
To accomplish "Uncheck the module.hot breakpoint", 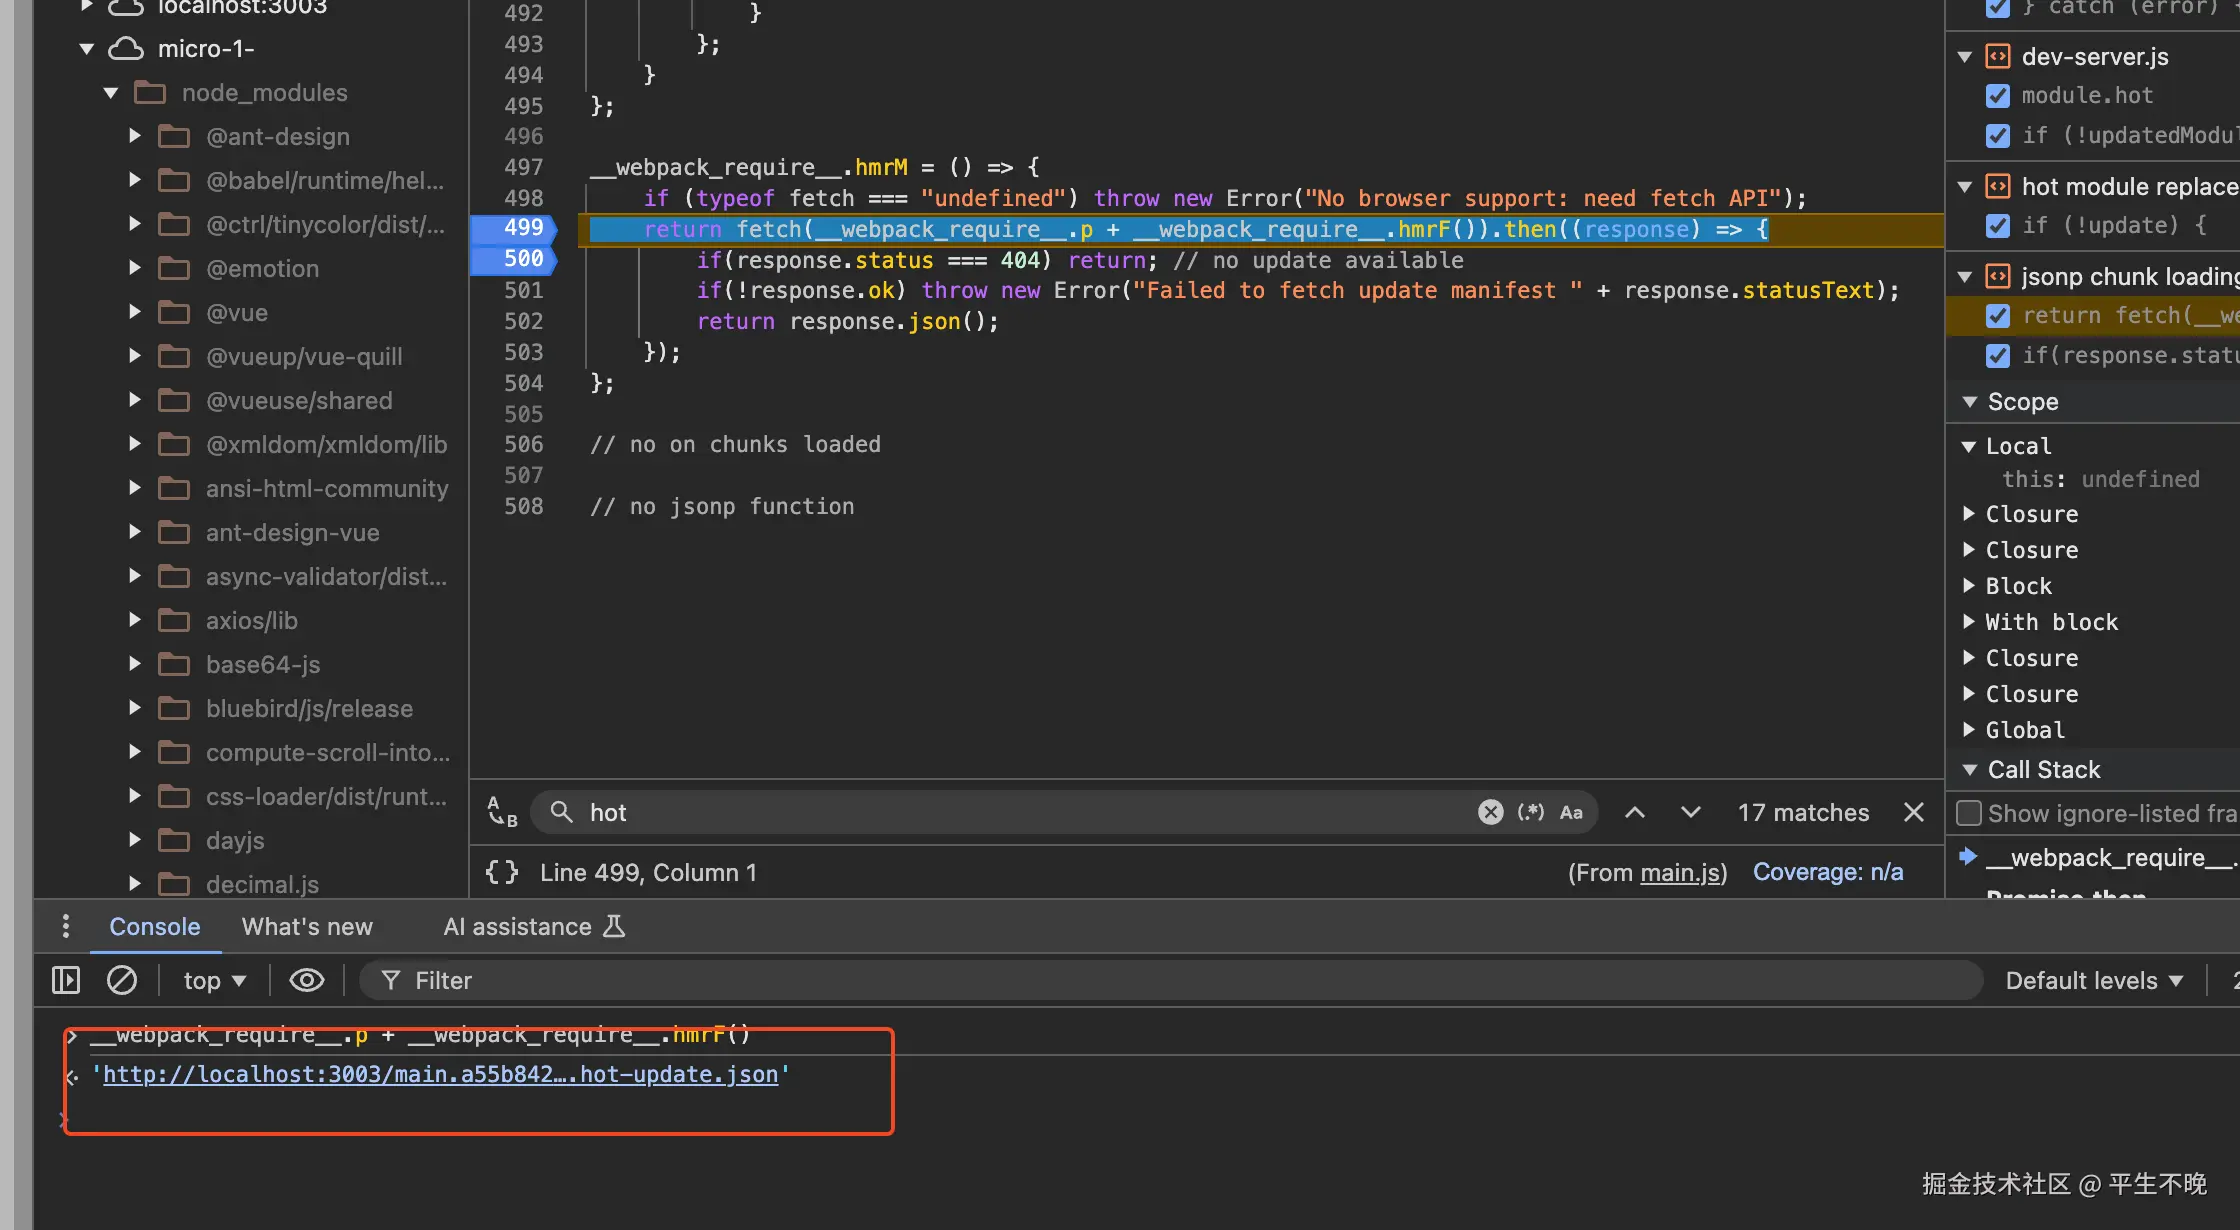I will coord(1998,96).
